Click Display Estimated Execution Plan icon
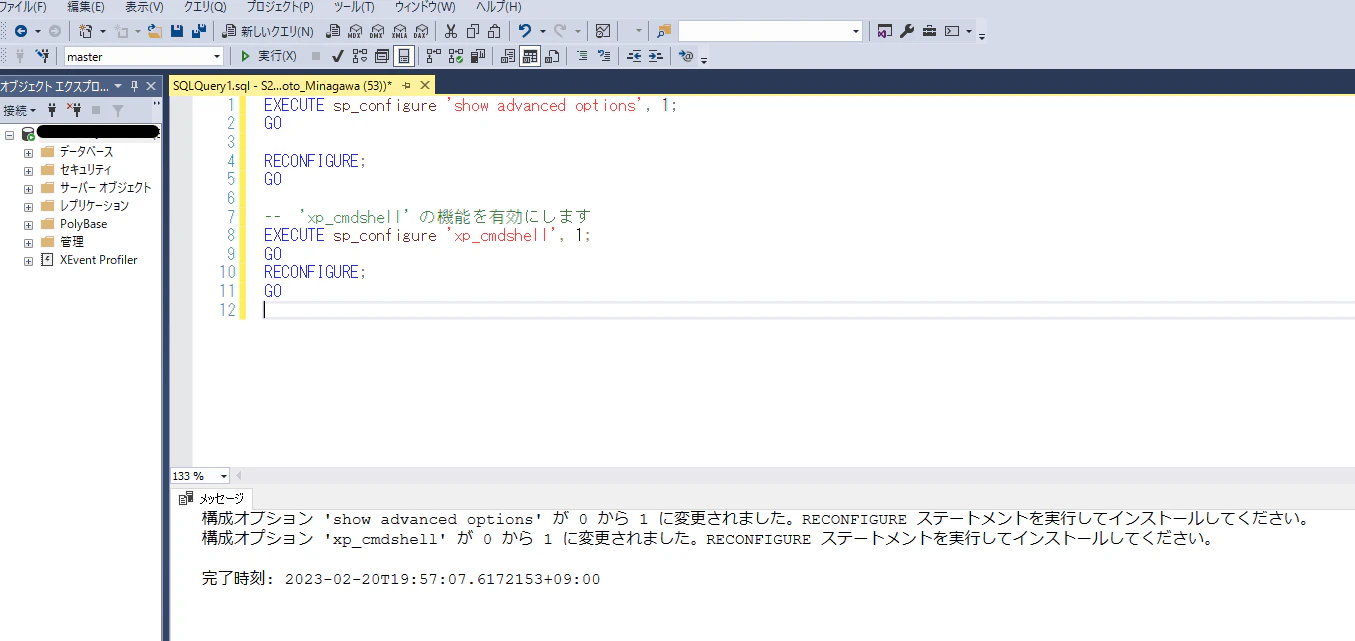The width and height of the screenshot is (1355, 641). click(360, 56)
